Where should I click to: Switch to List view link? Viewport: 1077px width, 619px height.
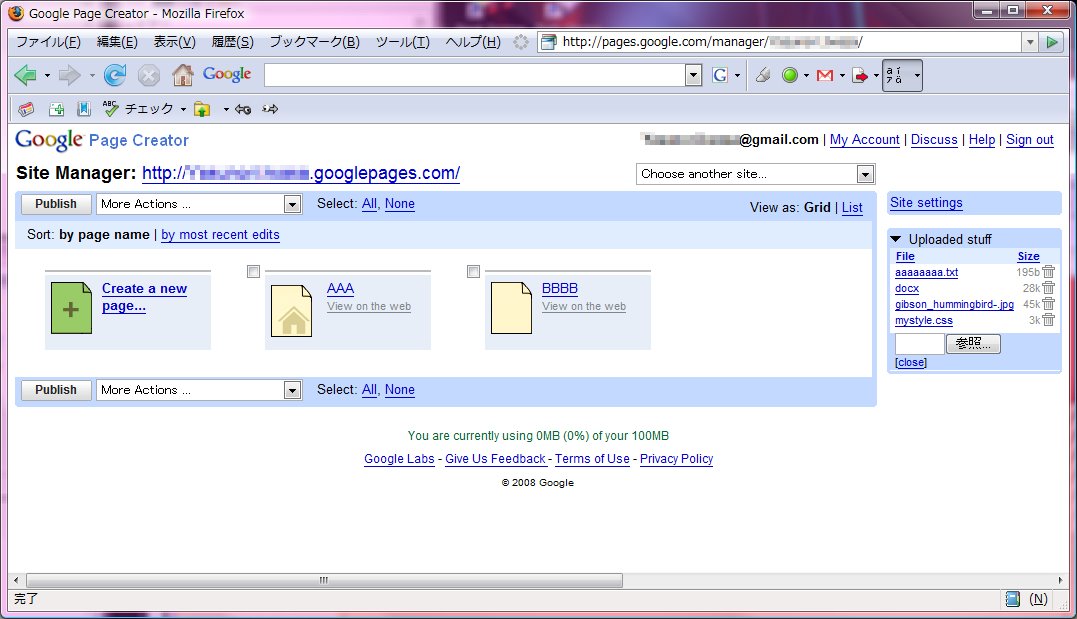click(x=852, y=207)
